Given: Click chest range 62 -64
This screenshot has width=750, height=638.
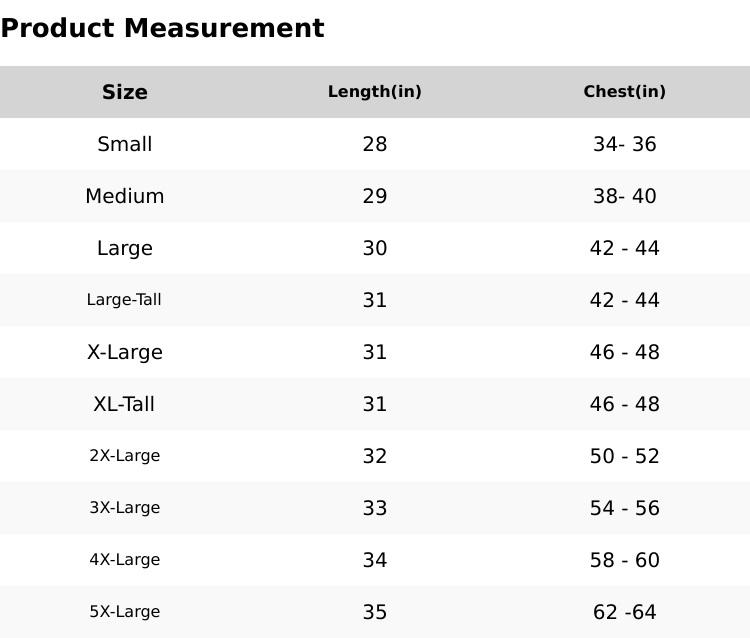Looking at the screenshot, I should [x=625, y=612].
